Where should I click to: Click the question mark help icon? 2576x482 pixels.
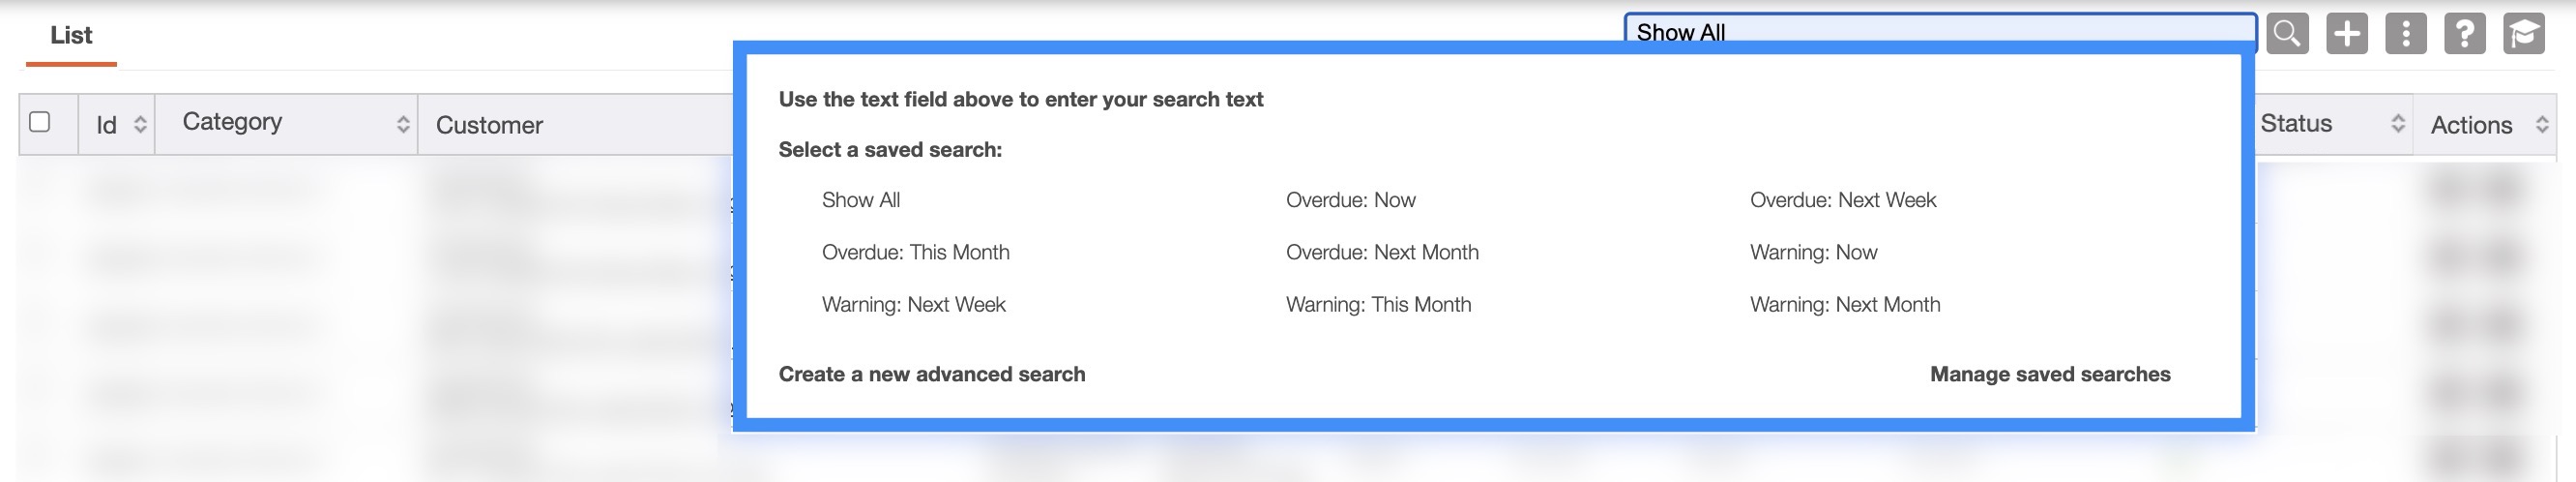tap(2464, 33)
